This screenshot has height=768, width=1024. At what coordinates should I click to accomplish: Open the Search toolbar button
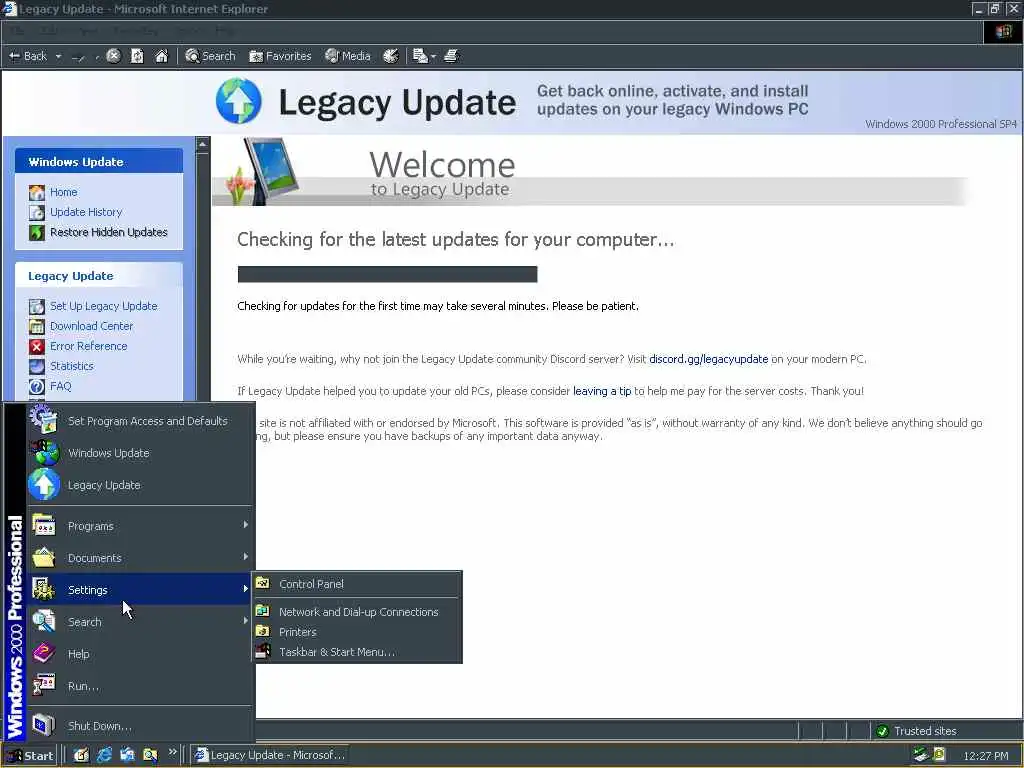click(210, 56)
